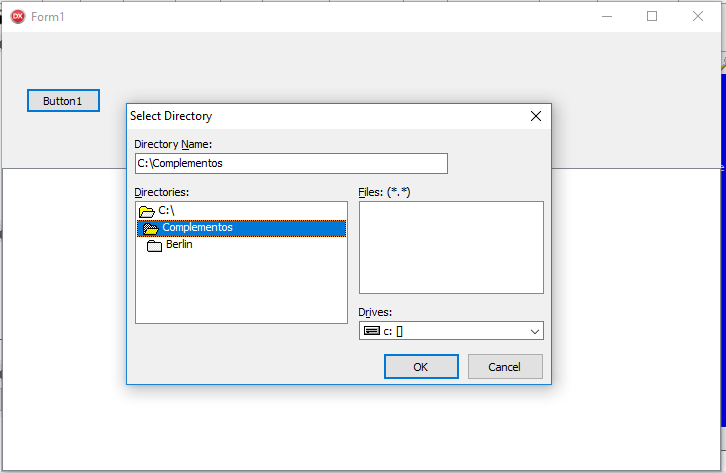
Task: Close the Form1 window
Action: [698, 17]
